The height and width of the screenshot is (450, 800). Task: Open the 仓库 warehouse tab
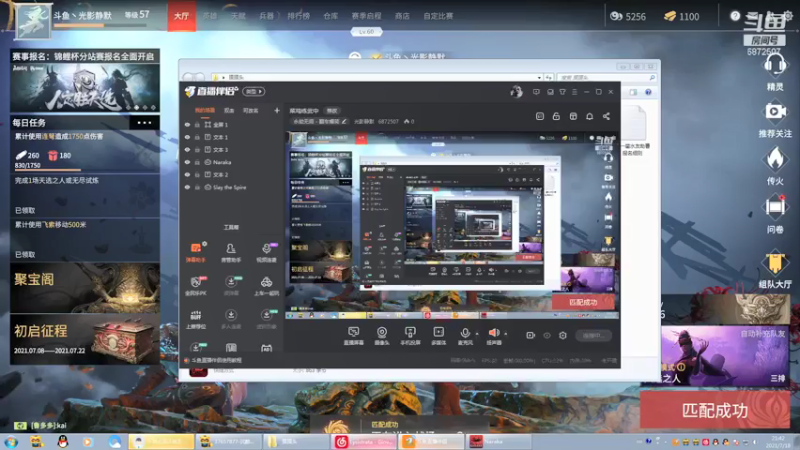(x=331, y=16)
